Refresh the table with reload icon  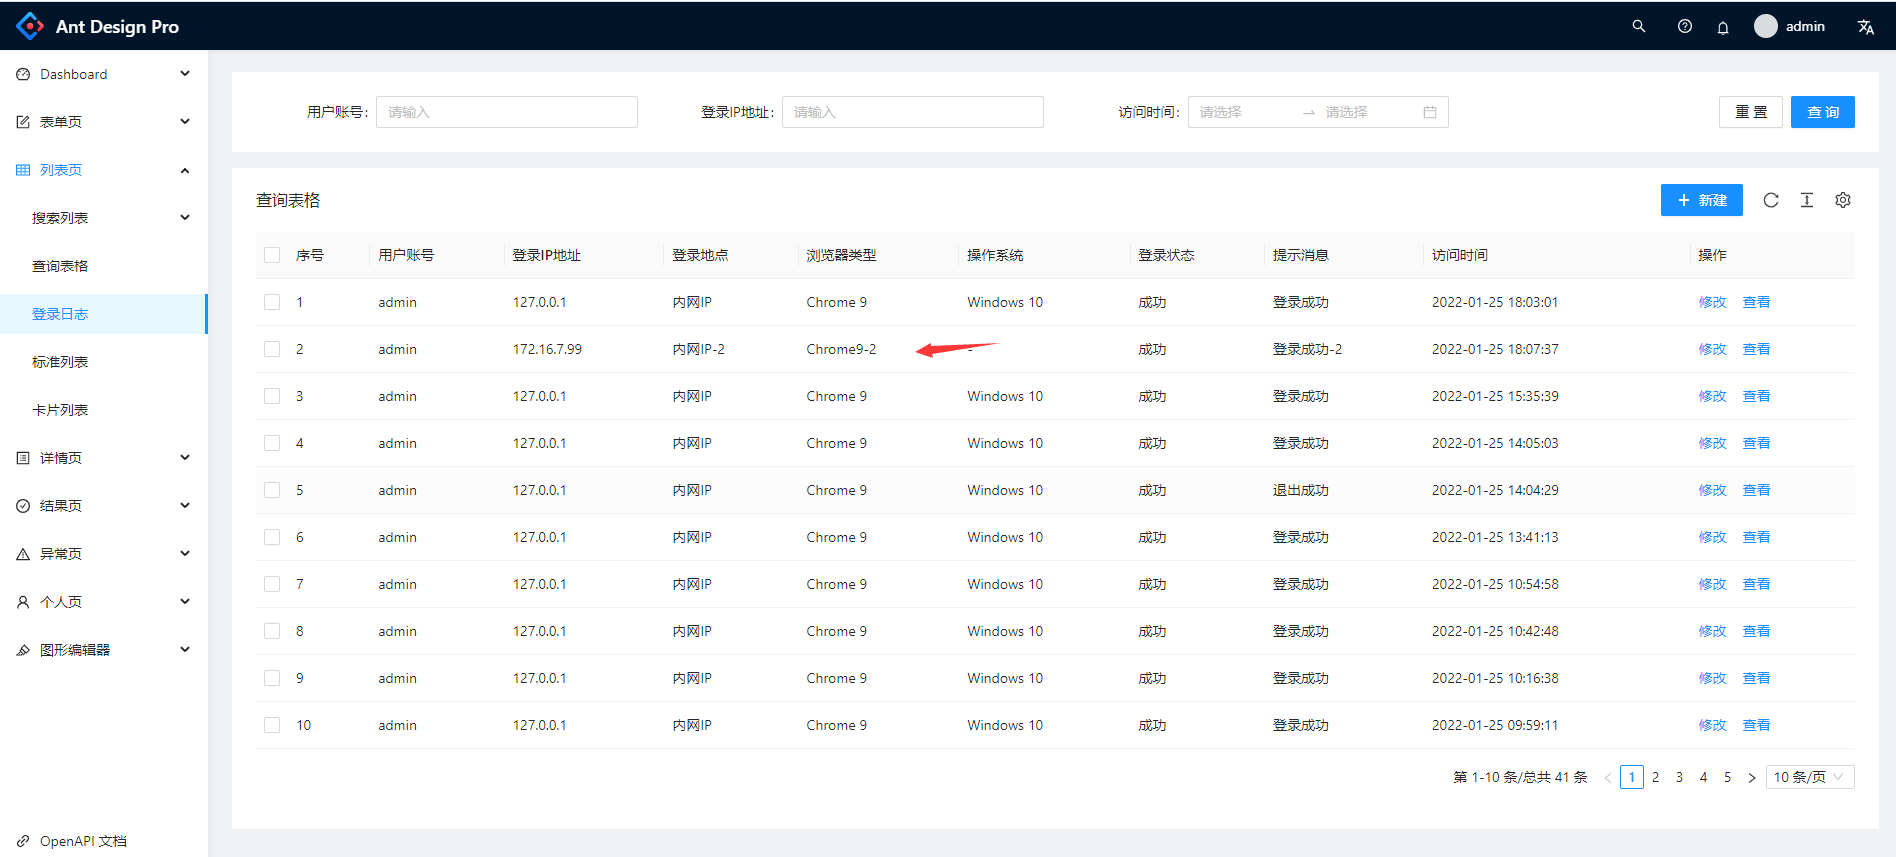(1771, 200)
